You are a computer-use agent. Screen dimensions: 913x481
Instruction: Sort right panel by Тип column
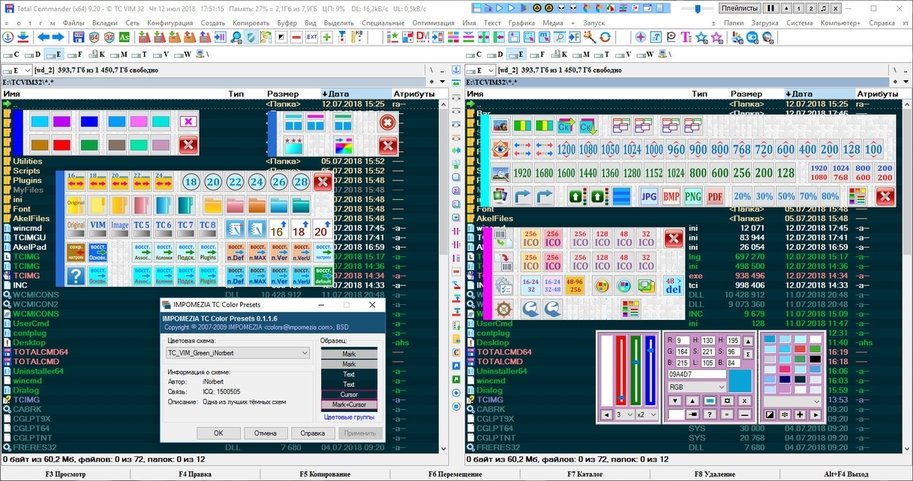pos(699,94)
